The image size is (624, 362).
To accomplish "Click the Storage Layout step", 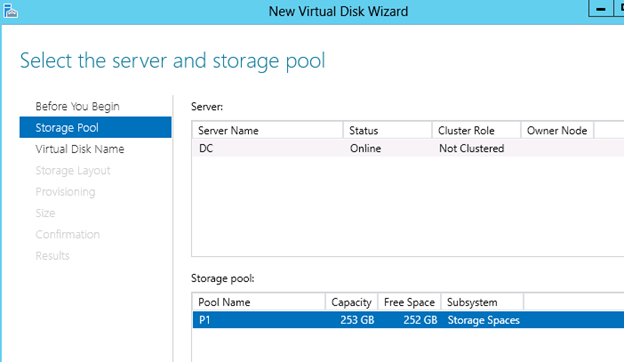I will 73,170.
